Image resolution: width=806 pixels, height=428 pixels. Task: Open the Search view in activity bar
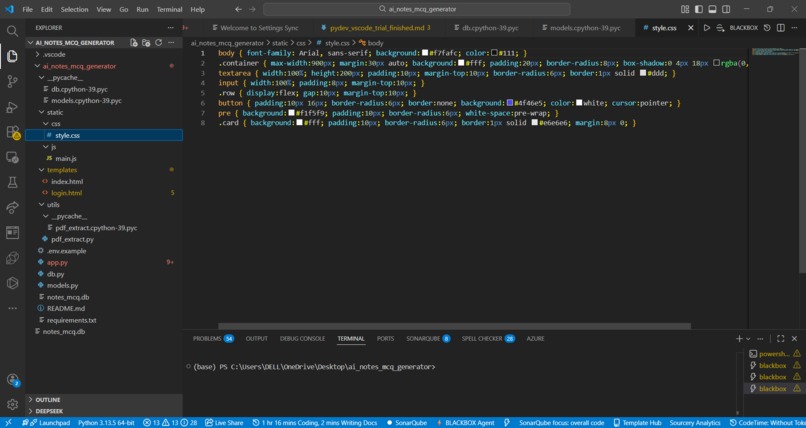pyautogui.click(x=12, y=31)
